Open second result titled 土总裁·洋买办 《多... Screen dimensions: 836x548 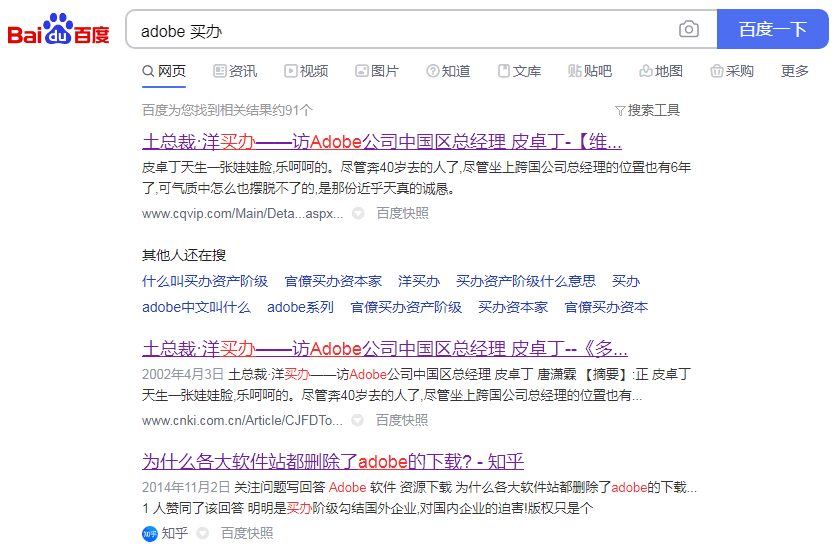tap(384, 349)
